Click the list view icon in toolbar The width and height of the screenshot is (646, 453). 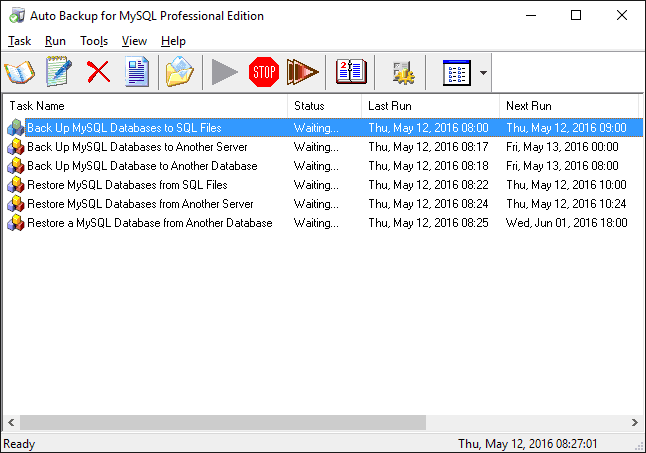pos(456,73)
